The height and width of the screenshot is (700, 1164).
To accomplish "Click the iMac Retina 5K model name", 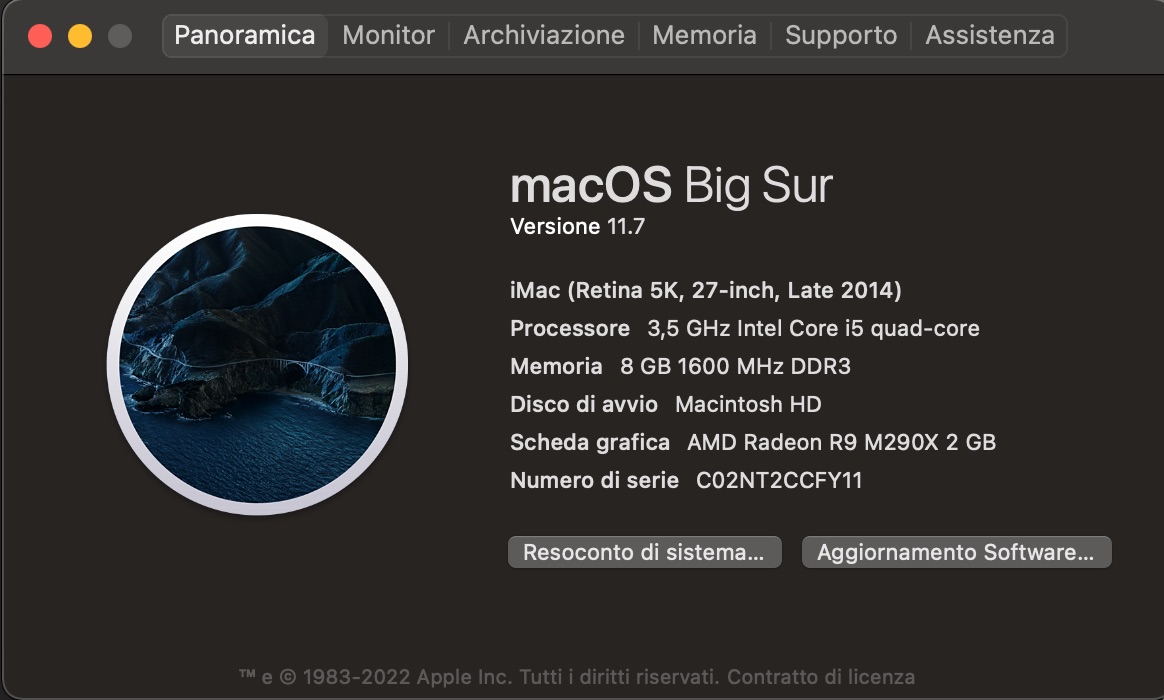I will 705,291.
